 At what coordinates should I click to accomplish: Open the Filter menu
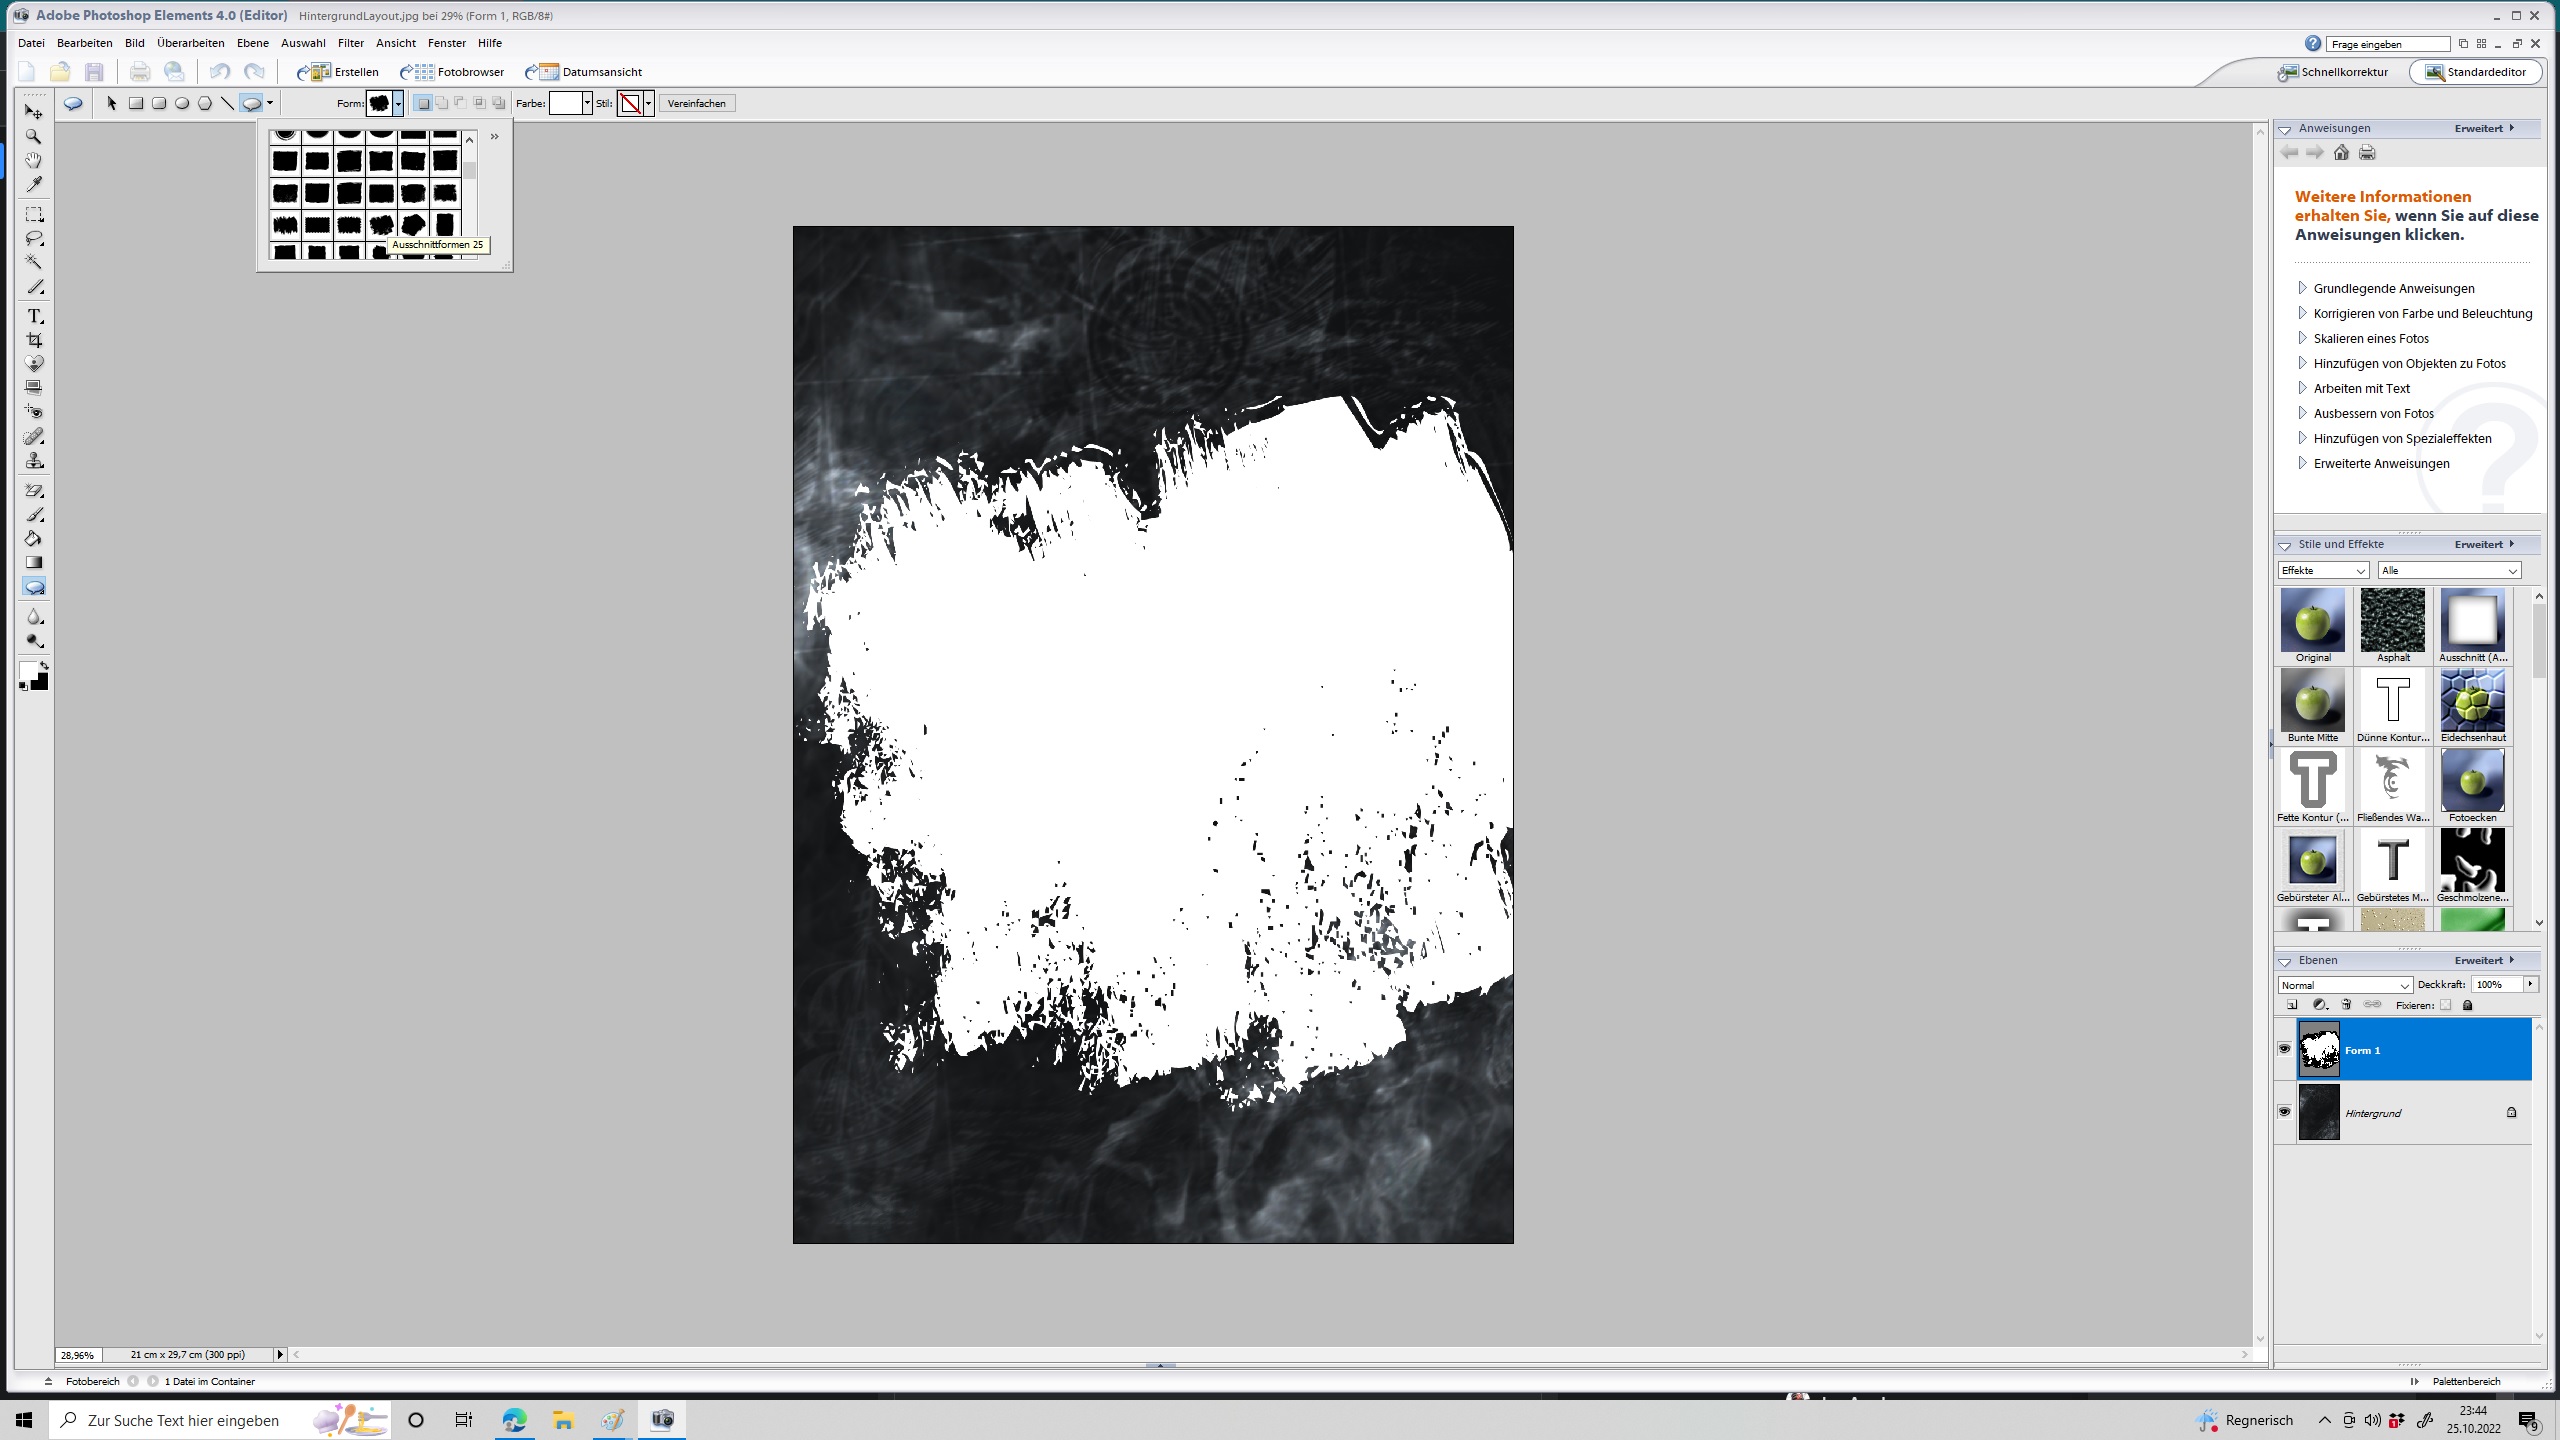(350, 43)
